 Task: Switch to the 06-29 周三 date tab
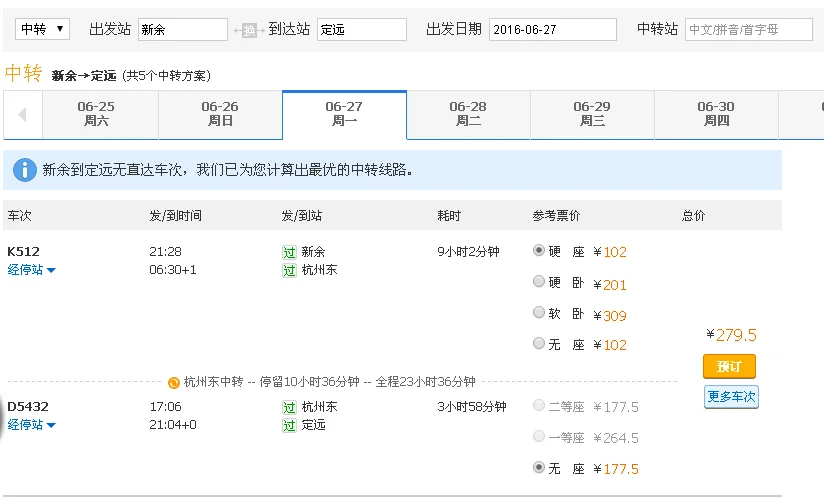coord(592,114)
